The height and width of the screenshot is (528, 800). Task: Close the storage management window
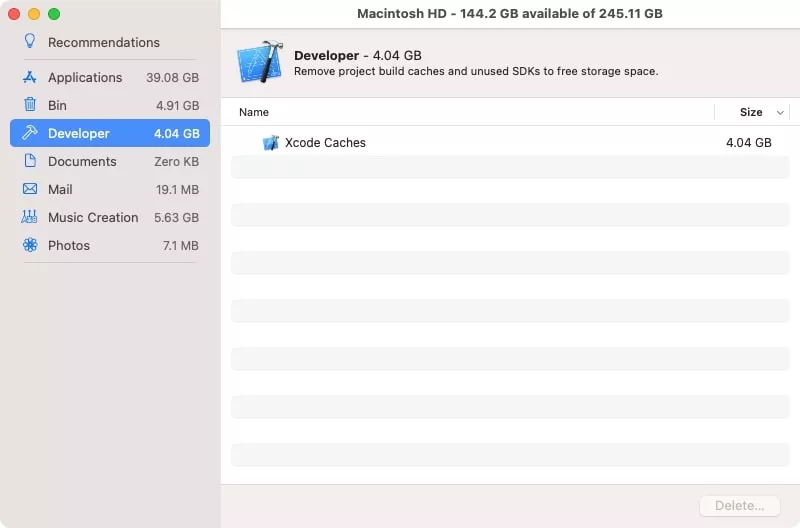[x=14, y=14]
